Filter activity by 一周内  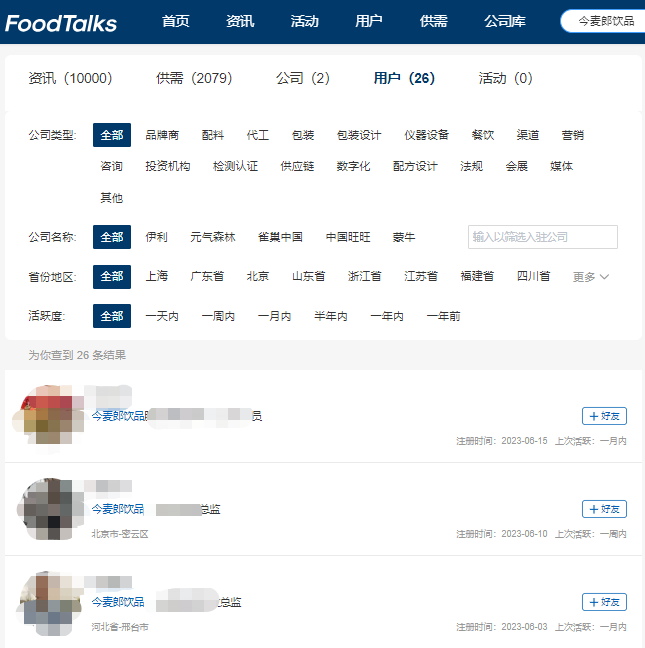tap(218, 316)
